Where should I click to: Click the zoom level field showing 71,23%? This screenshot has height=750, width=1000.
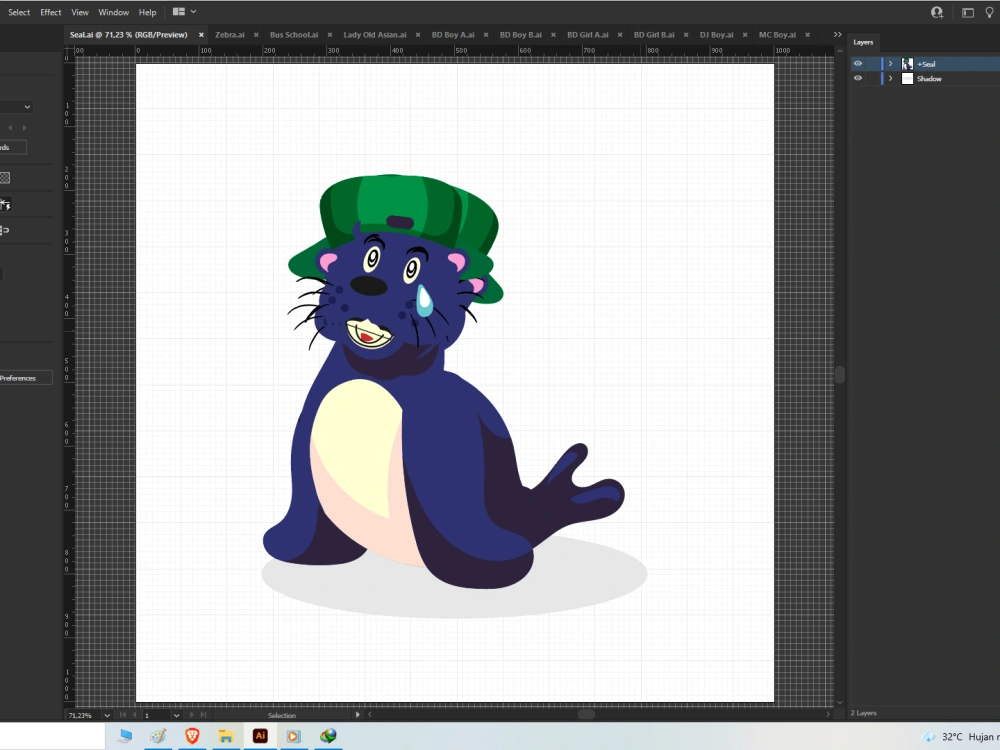pyautogui.click(x=83, y=716)
